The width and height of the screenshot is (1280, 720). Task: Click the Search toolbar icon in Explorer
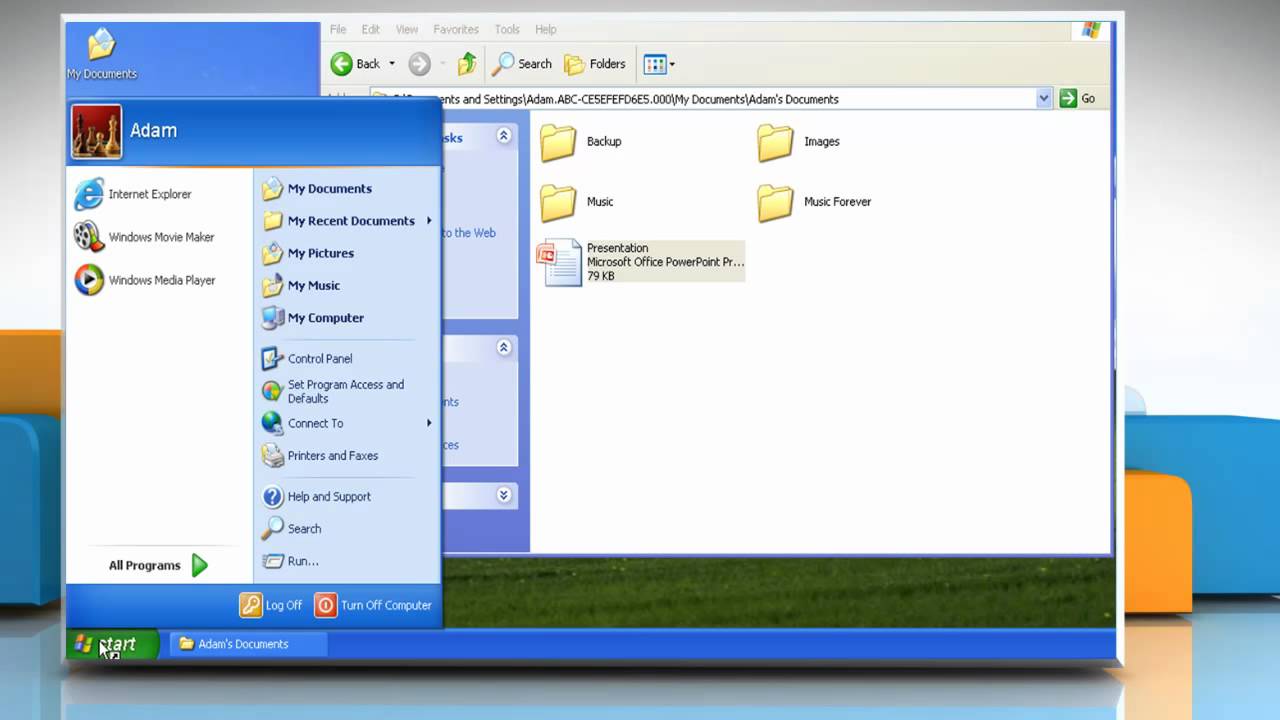click(x=521, y=63)
